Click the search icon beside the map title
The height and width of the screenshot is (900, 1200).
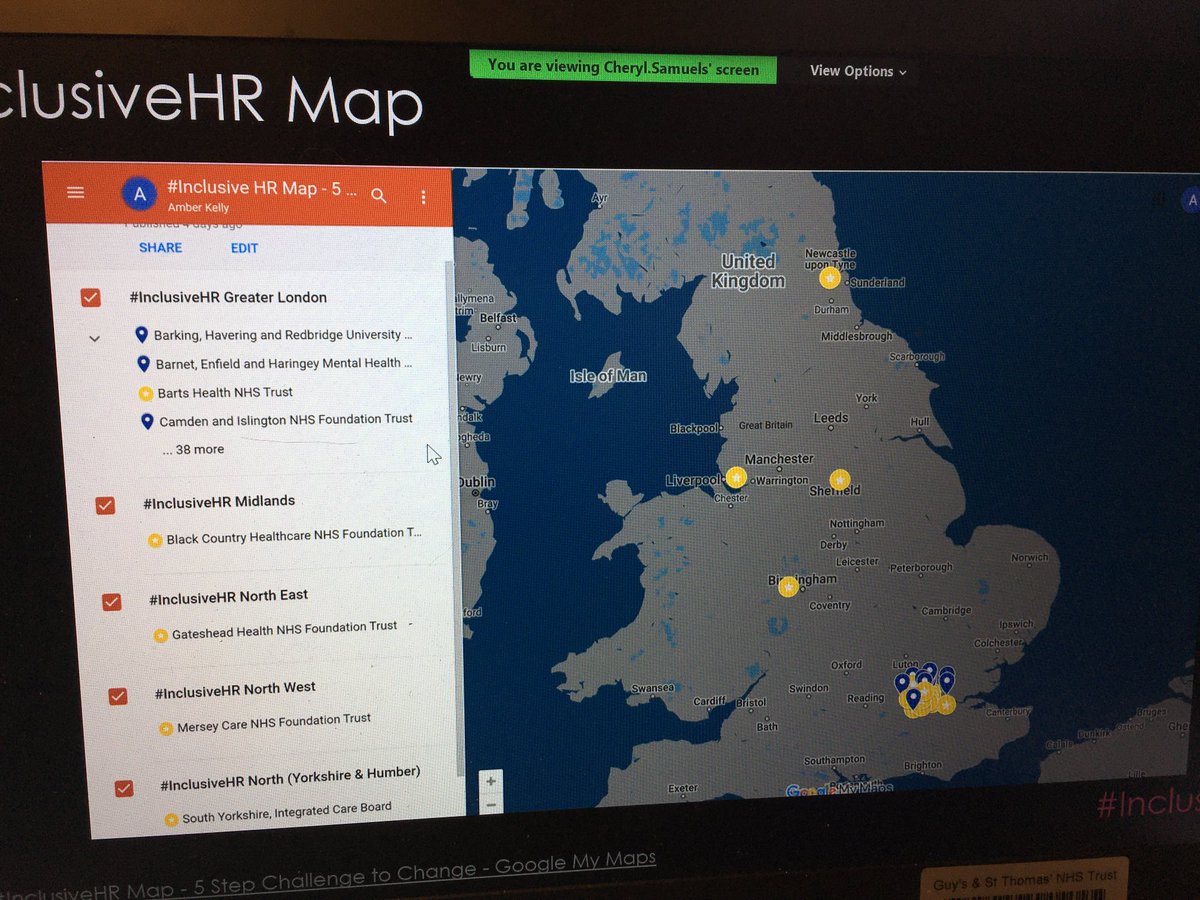(379, 197)
